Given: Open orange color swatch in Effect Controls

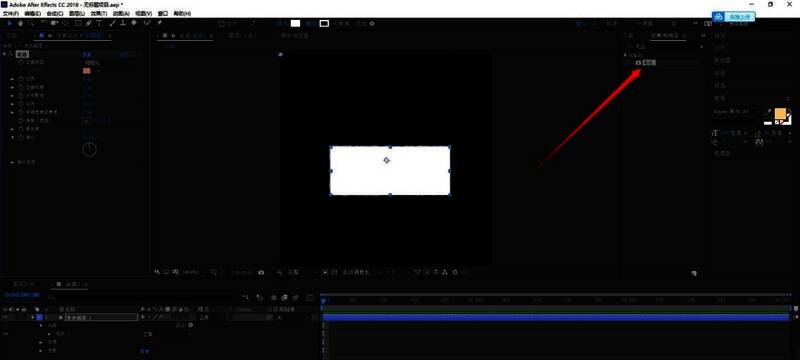Looking at the screenshot, I should tap(87, 71).
